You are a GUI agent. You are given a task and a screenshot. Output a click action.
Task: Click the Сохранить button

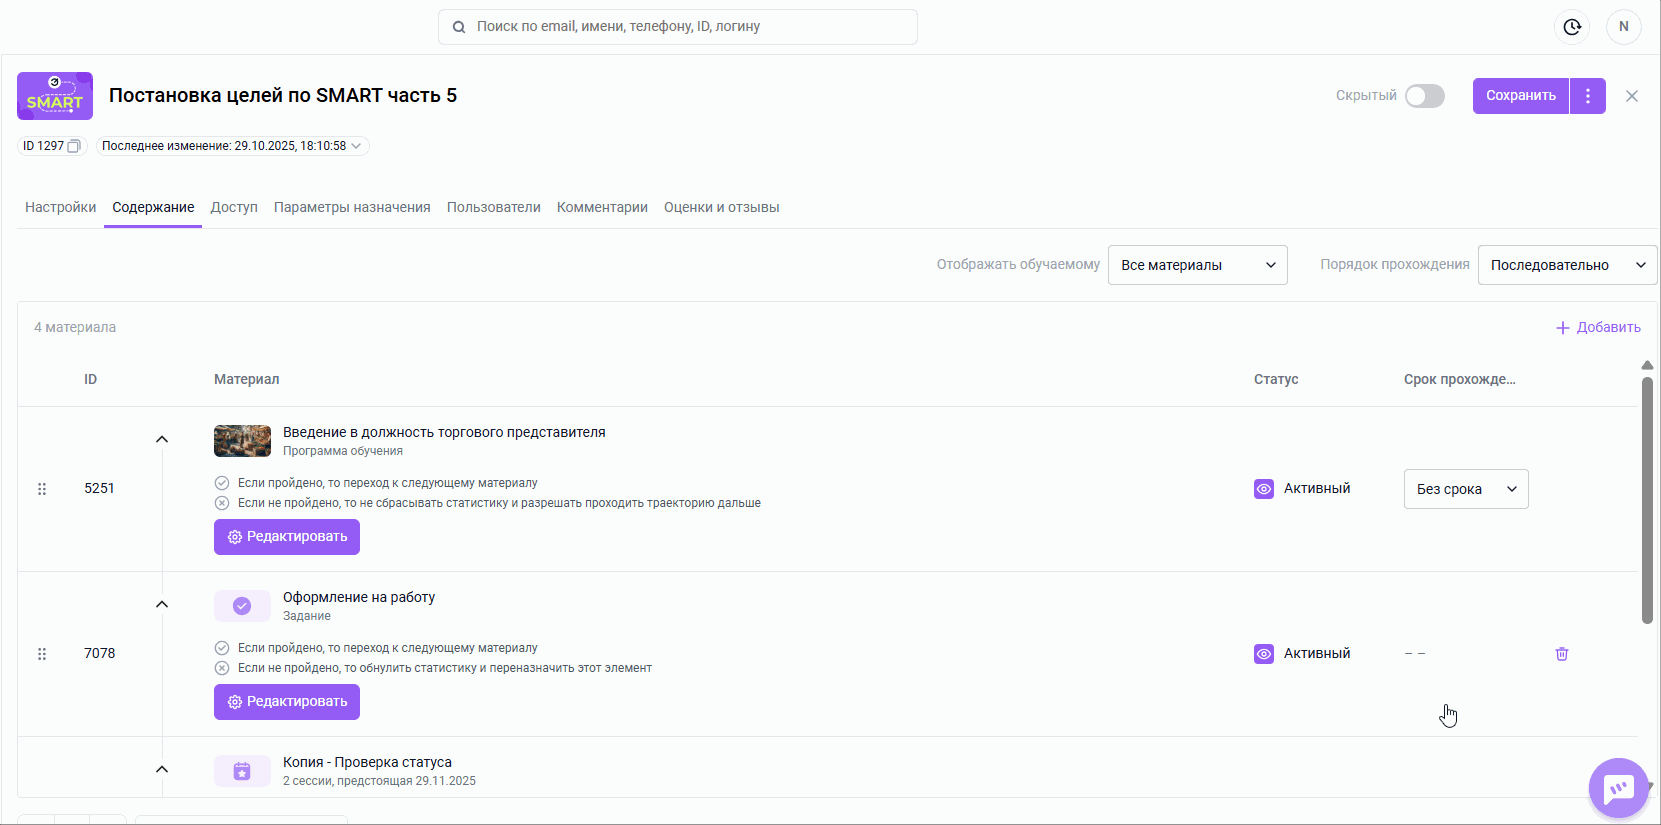click(1521, 96)
